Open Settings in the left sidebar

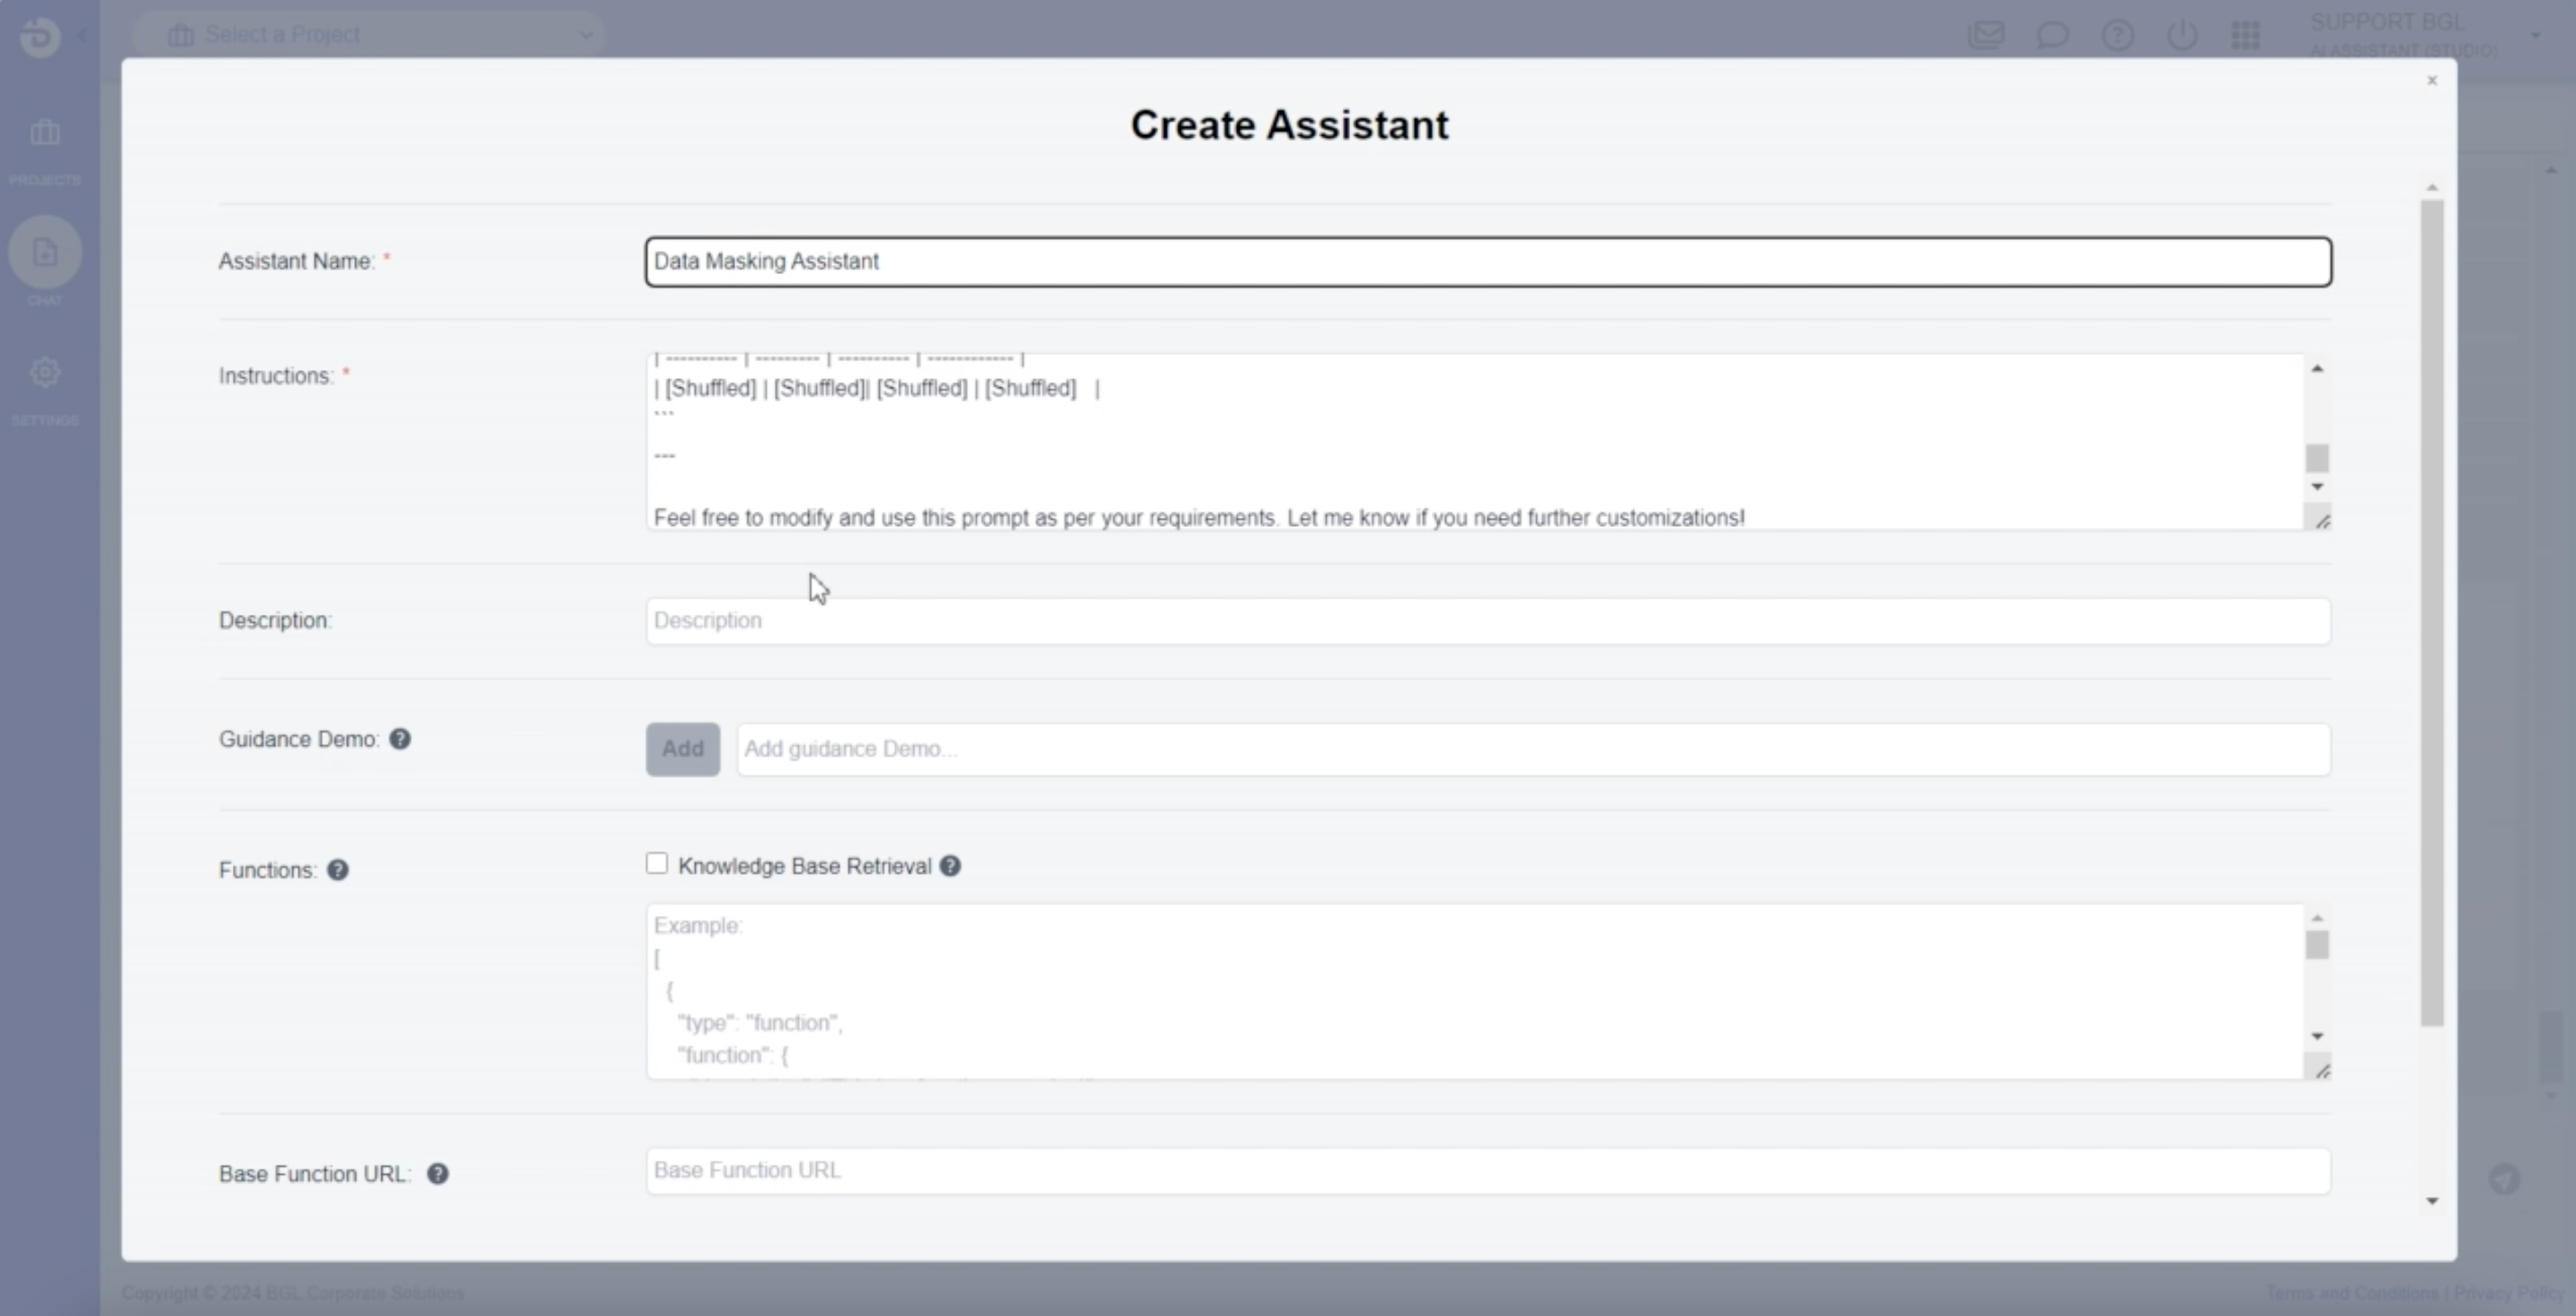tap(45, 390)
